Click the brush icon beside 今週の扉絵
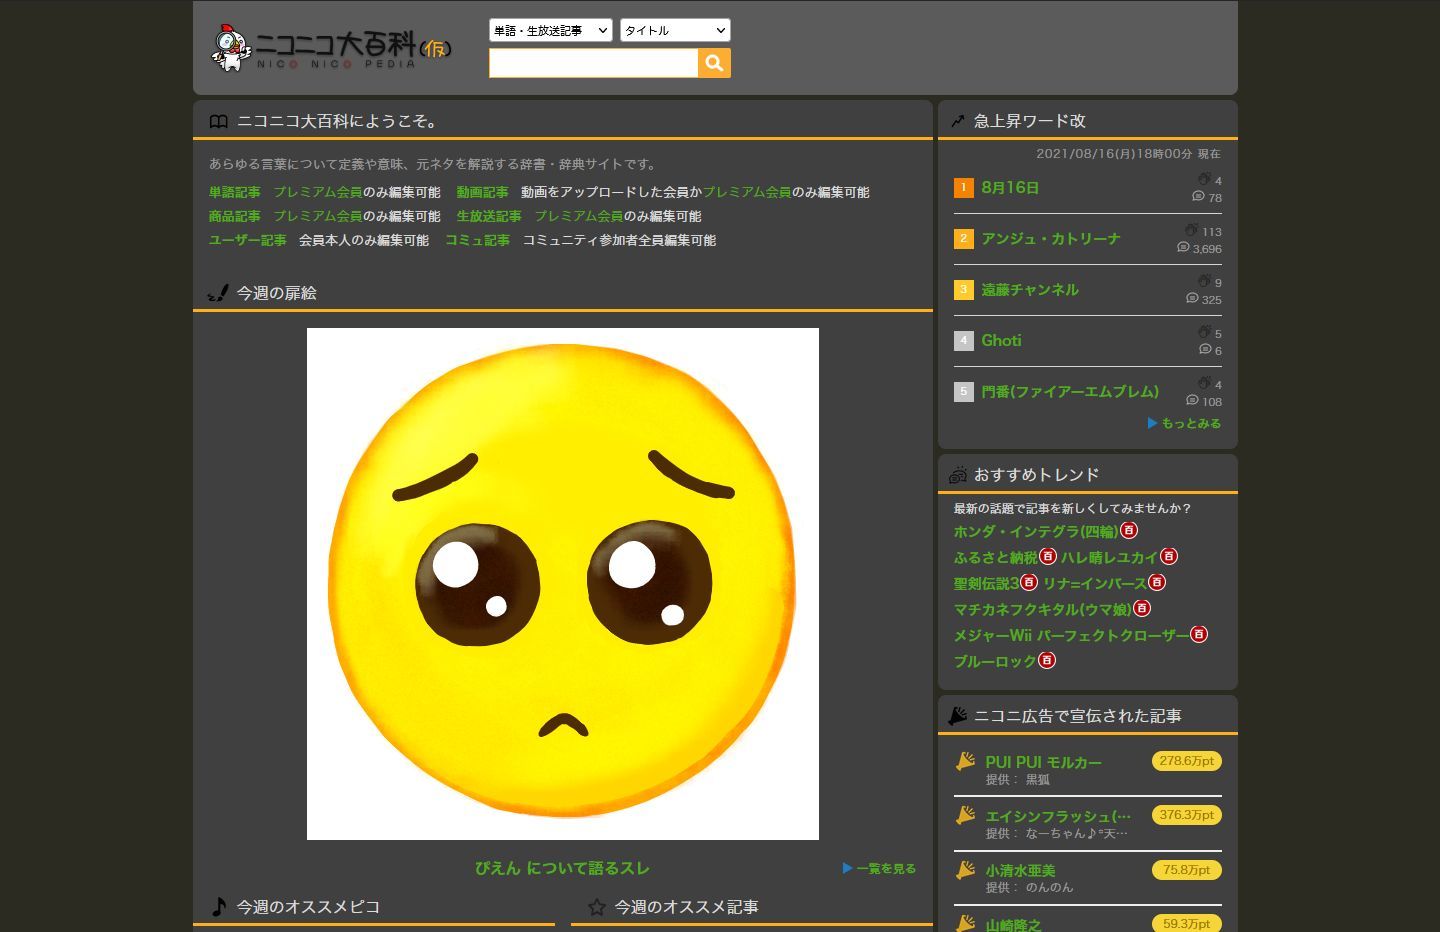The image size is (1440, 932). tap(218, 293)
